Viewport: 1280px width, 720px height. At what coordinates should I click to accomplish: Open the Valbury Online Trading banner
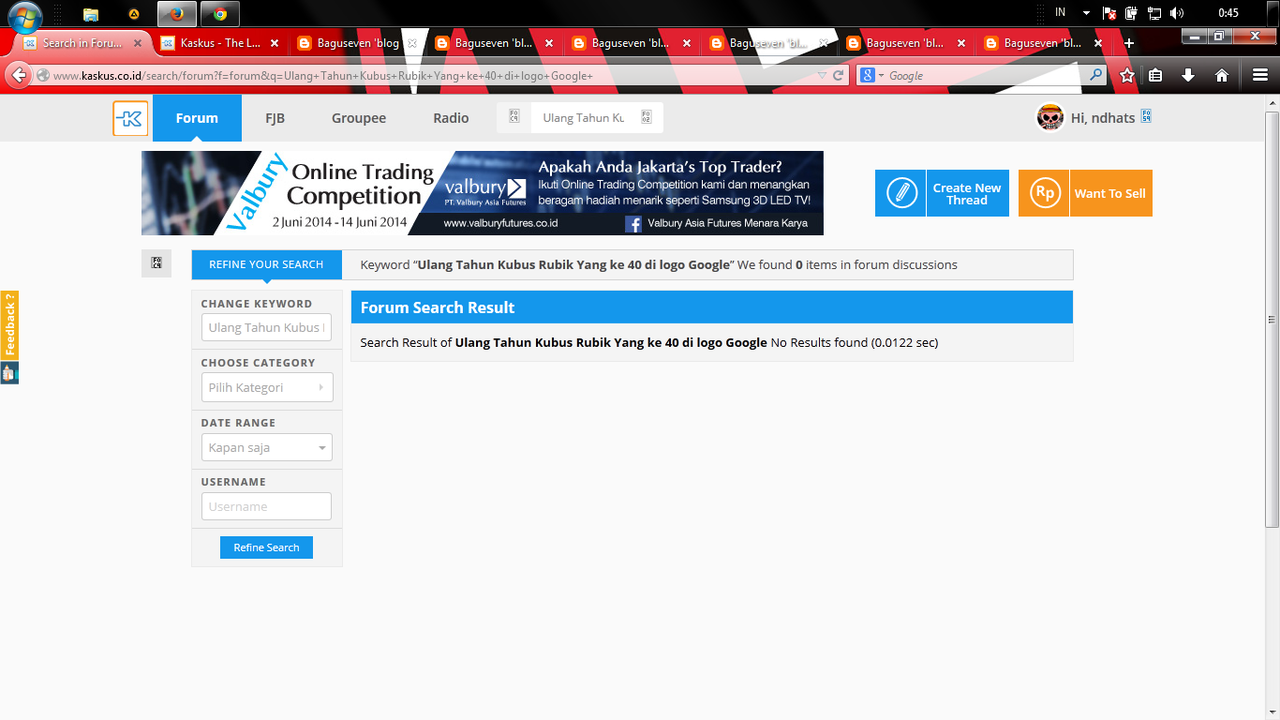(x=482, y=193)
